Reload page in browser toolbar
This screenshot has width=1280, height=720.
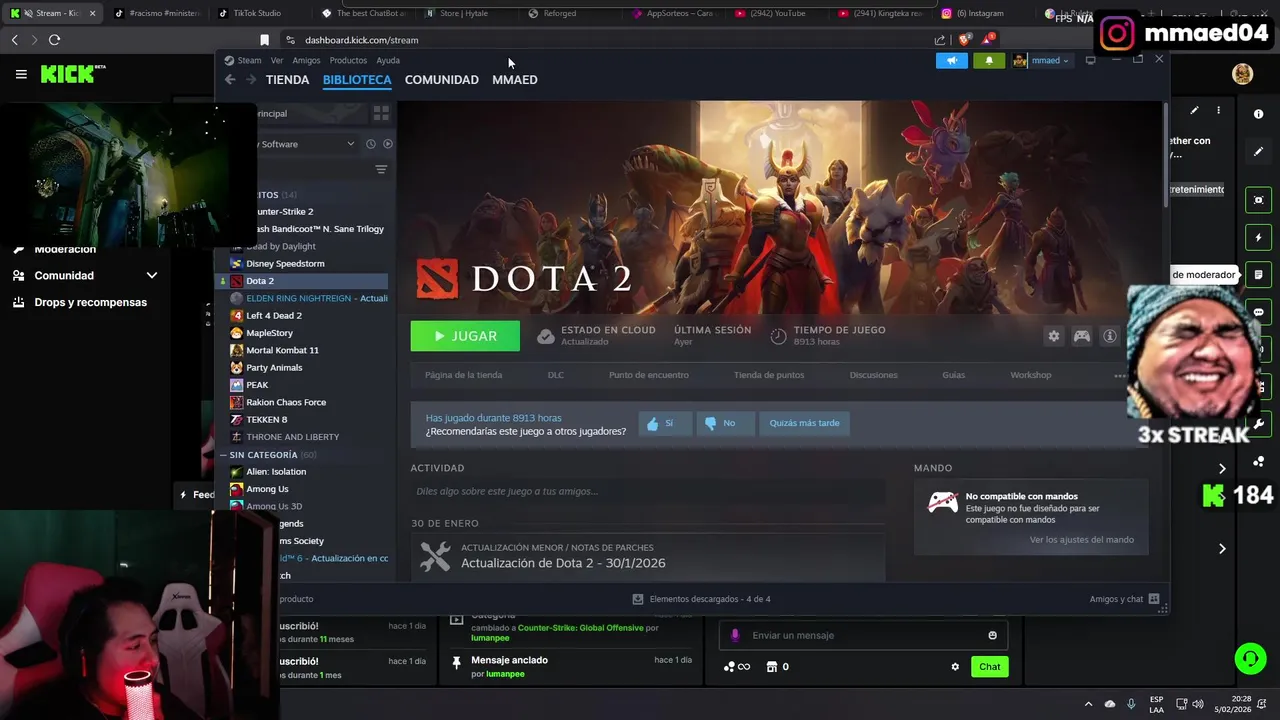coord(54,40)
